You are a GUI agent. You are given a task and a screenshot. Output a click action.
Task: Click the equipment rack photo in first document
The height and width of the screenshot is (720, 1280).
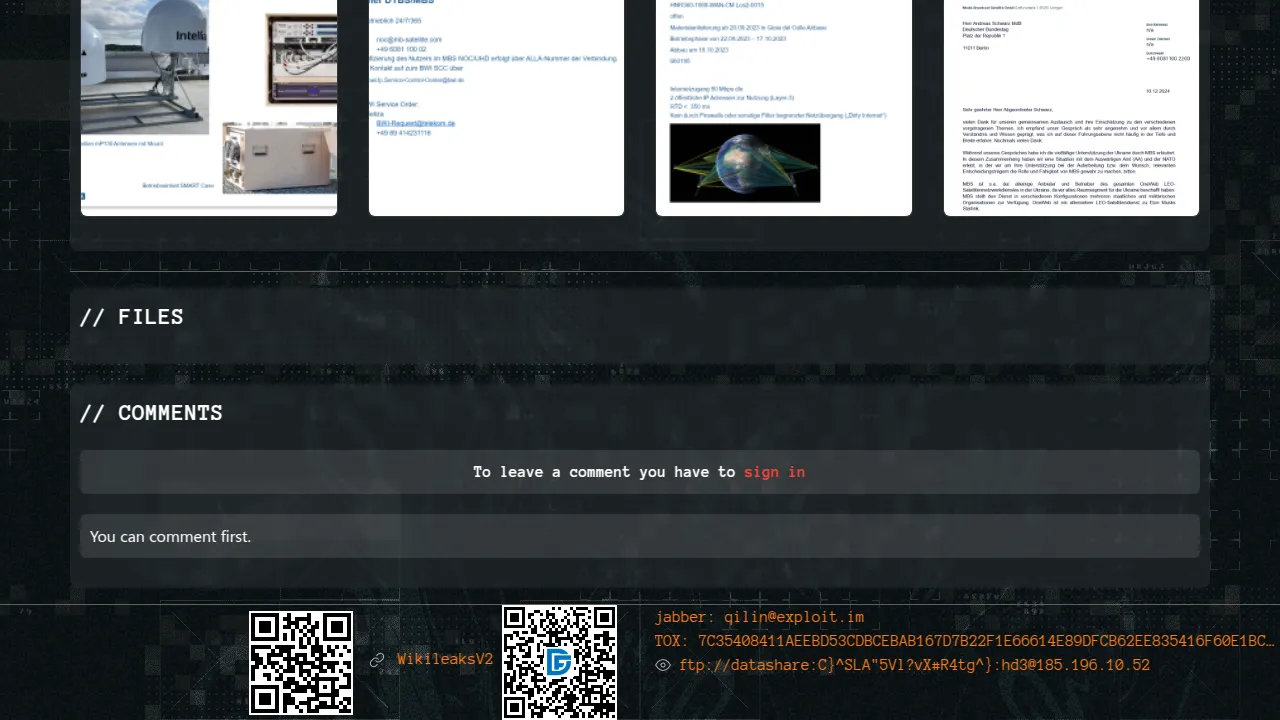(x=301, y=60)
